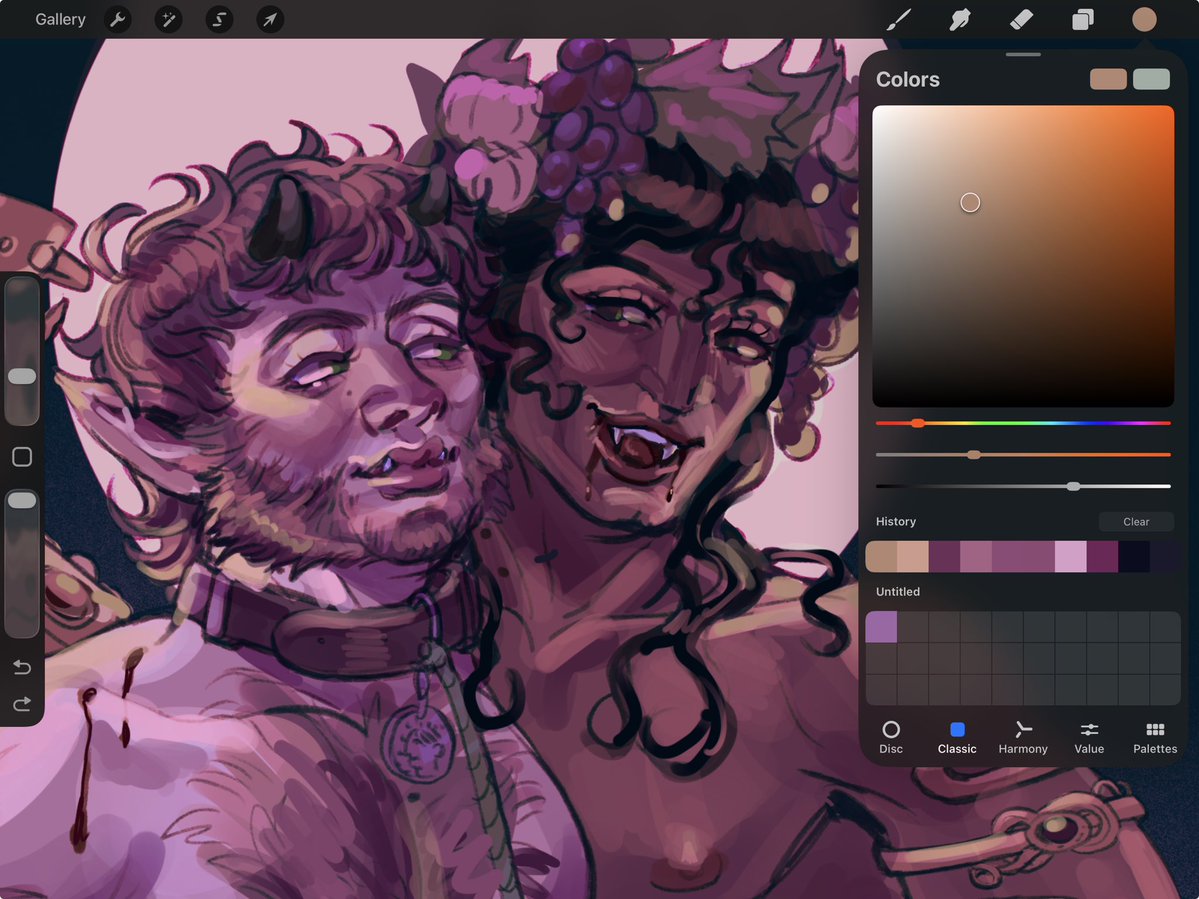This screenshot has width=1199, height=899.
Task: Click the 'Untitled' palette name
Action: point(898,592)
